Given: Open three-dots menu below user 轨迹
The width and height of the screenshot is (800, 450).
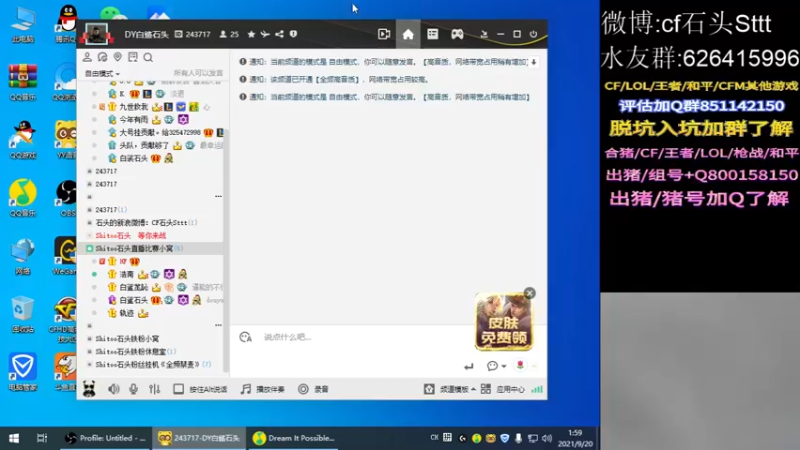Looking at the screenshot, I should 218,325.
